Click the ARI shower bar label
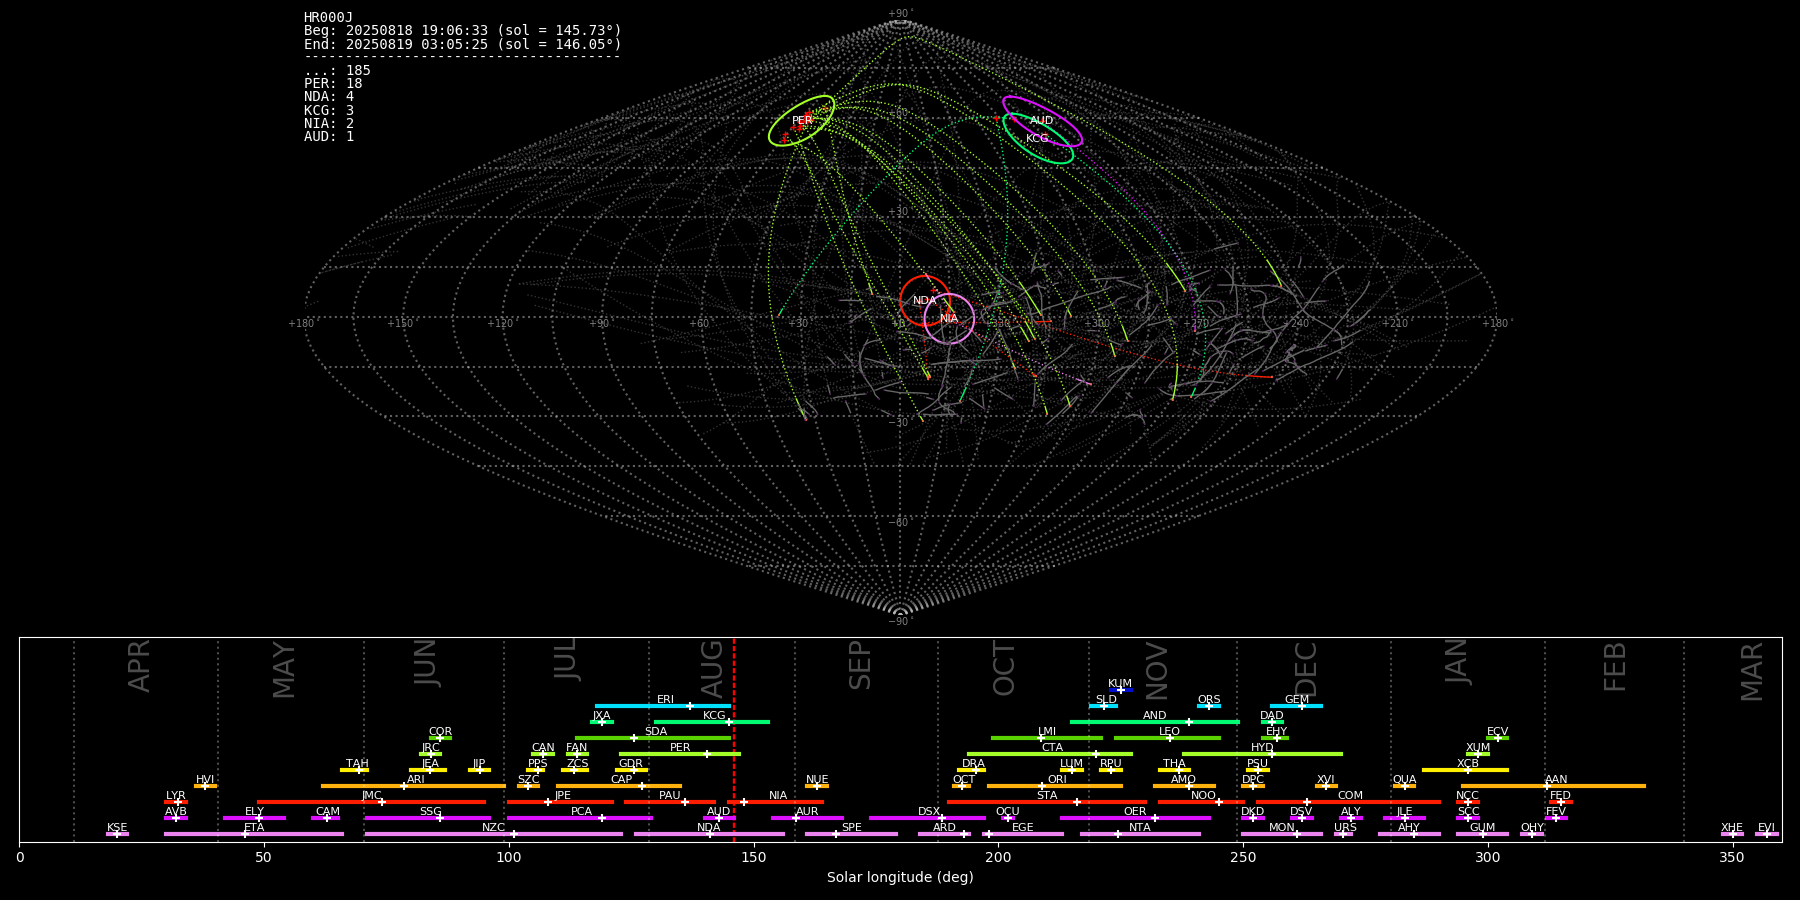The height and width of the screenshot is (900, 1800). coord(416,780)
